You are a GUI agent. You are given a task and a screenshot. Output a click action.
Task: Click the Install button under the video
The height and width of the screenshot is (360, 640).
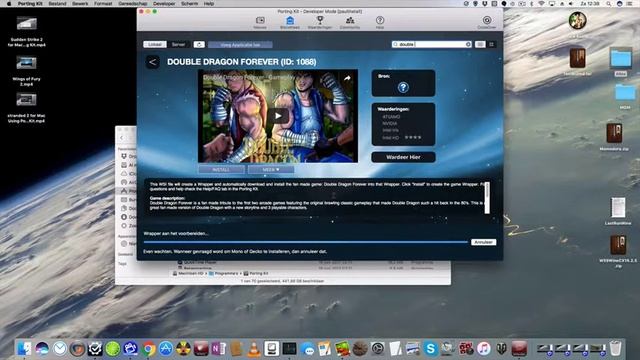(222, 169)
